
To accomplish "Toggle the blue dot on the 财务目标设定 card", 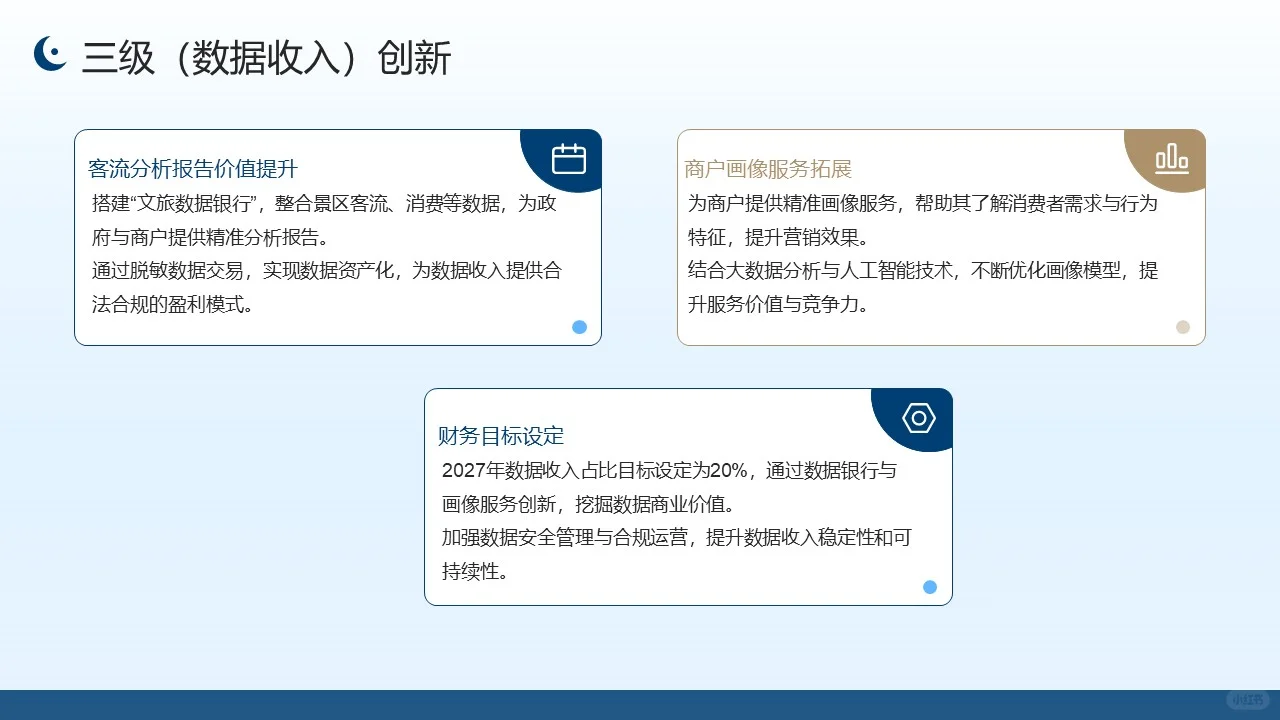I will tap(929, 587).
